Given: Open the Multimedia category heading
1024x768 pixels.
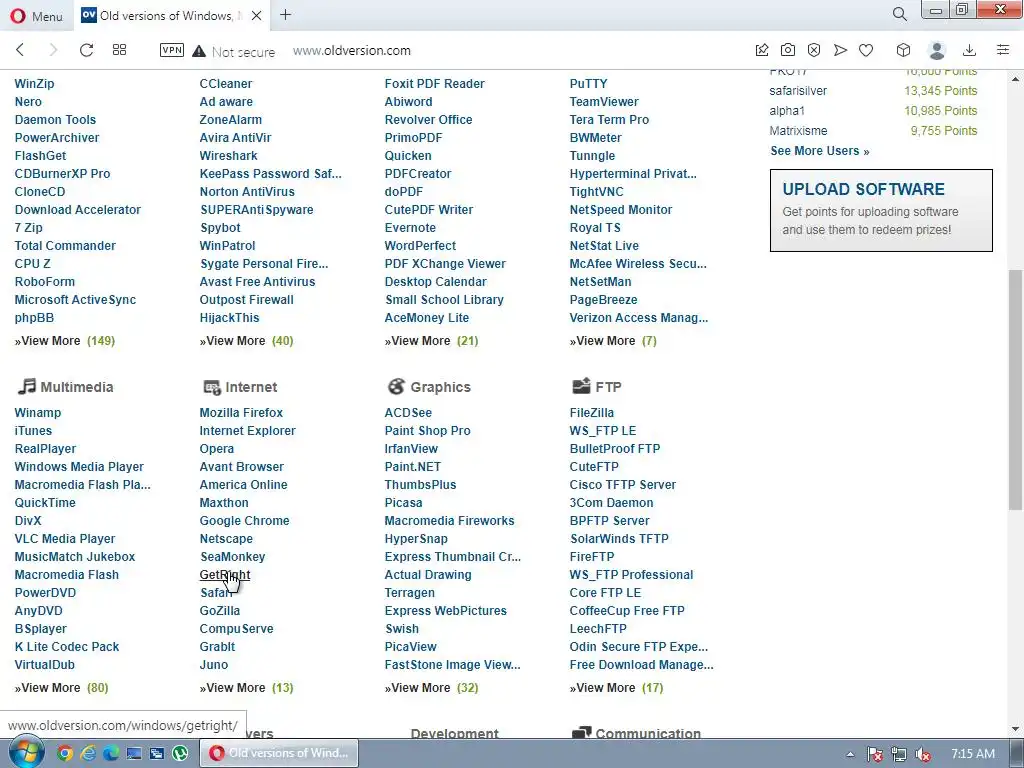Looking at the screenshot, I should pyautogui.click(x=76, y=387).
